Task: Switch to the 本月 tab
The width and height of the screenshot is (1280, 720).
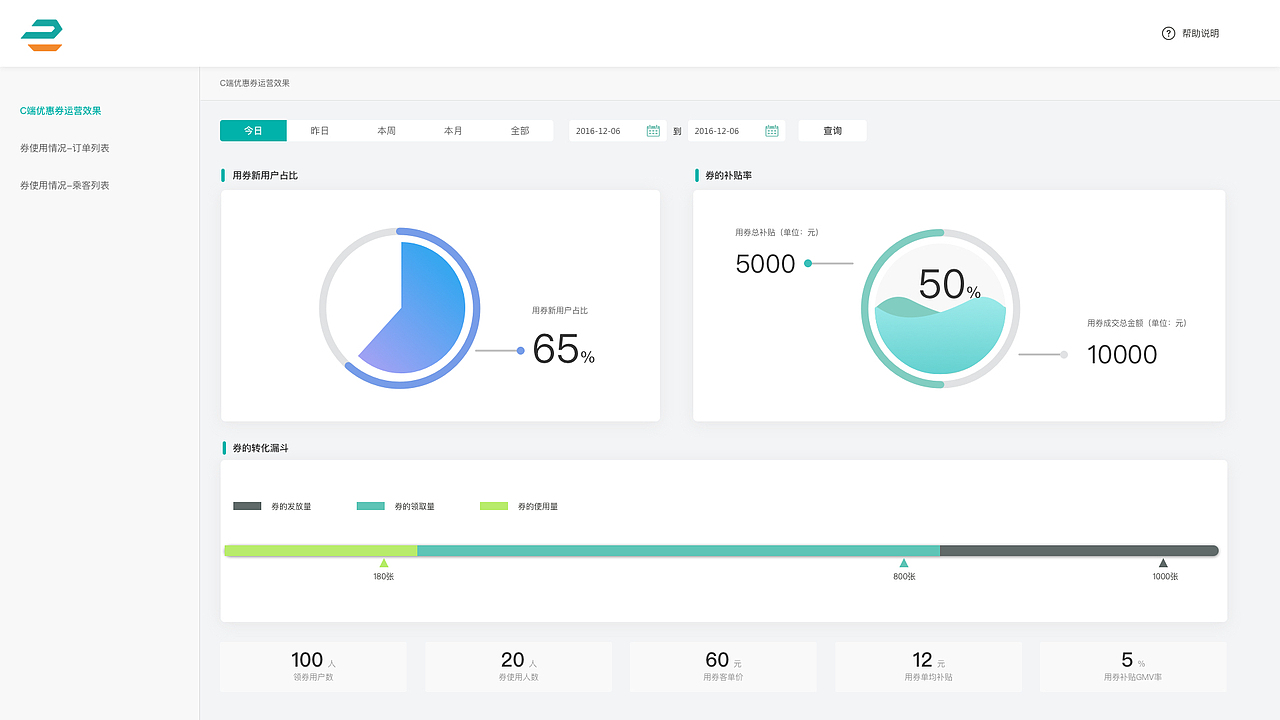Action: (x=453, y=131)
